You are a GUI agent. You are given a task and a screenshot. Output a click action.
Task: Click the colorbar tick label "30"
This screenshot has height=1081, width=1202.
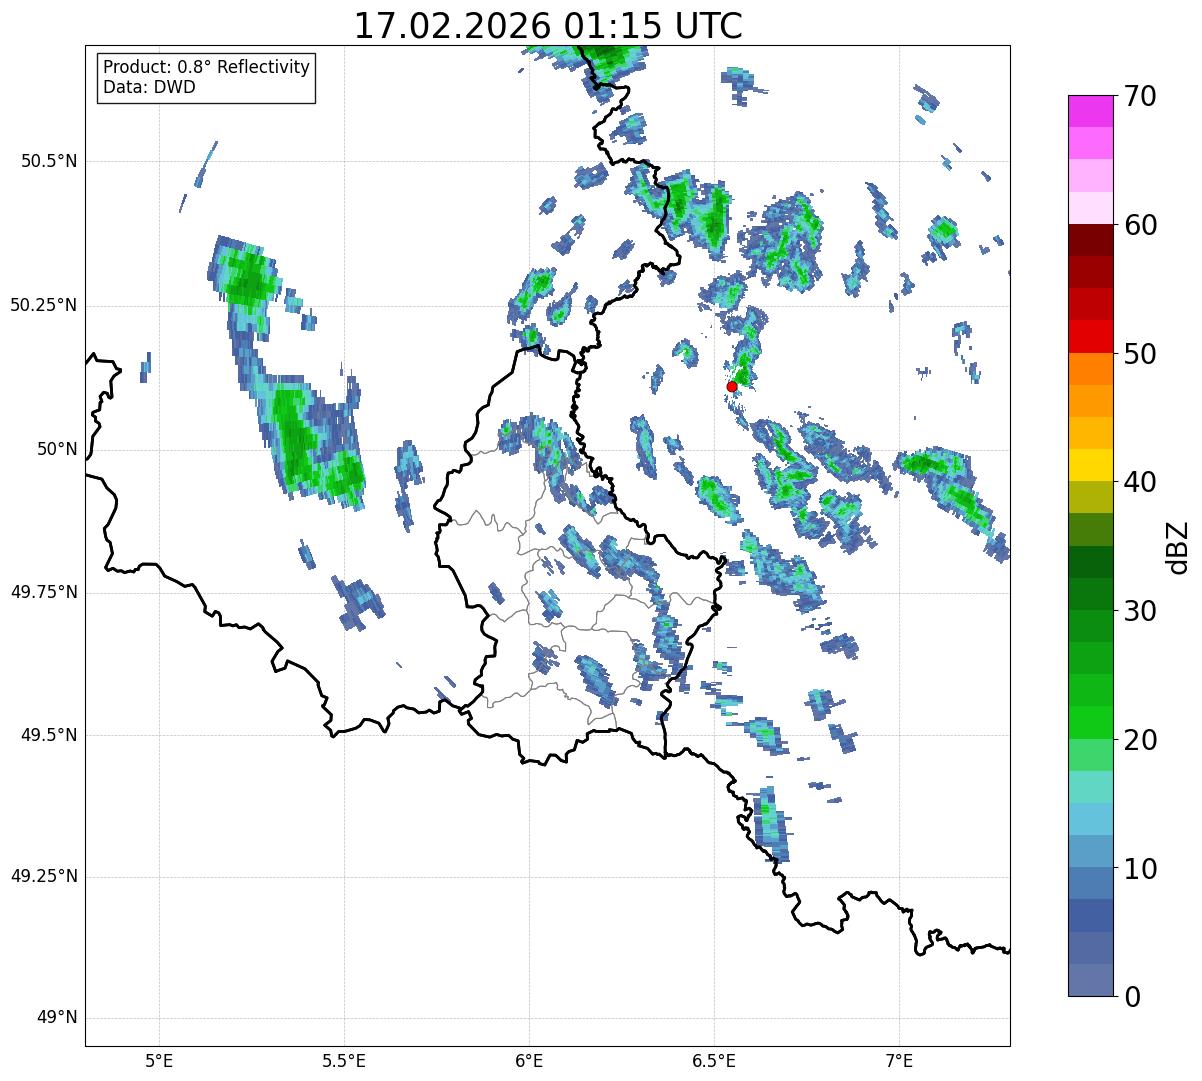pyautogui.click(x=1139, y=611)
